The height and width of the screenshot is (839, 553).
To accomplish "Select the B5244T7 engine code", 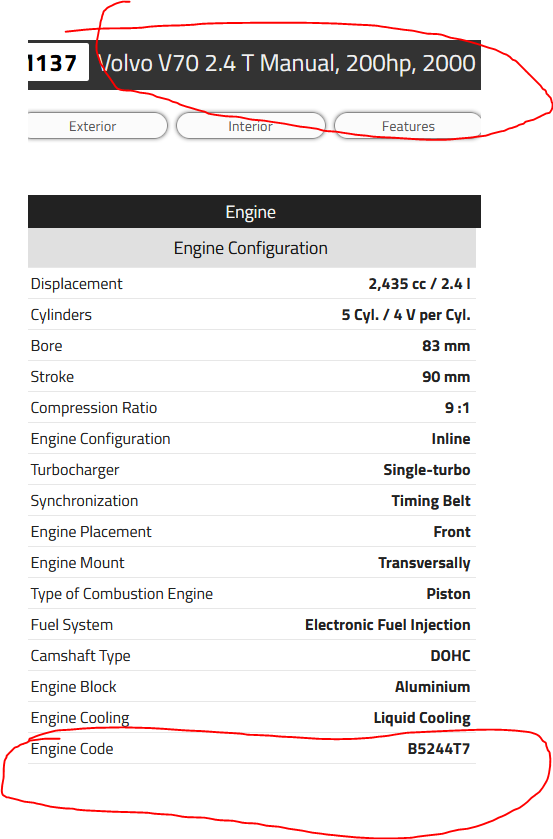I will click(439, 749).
